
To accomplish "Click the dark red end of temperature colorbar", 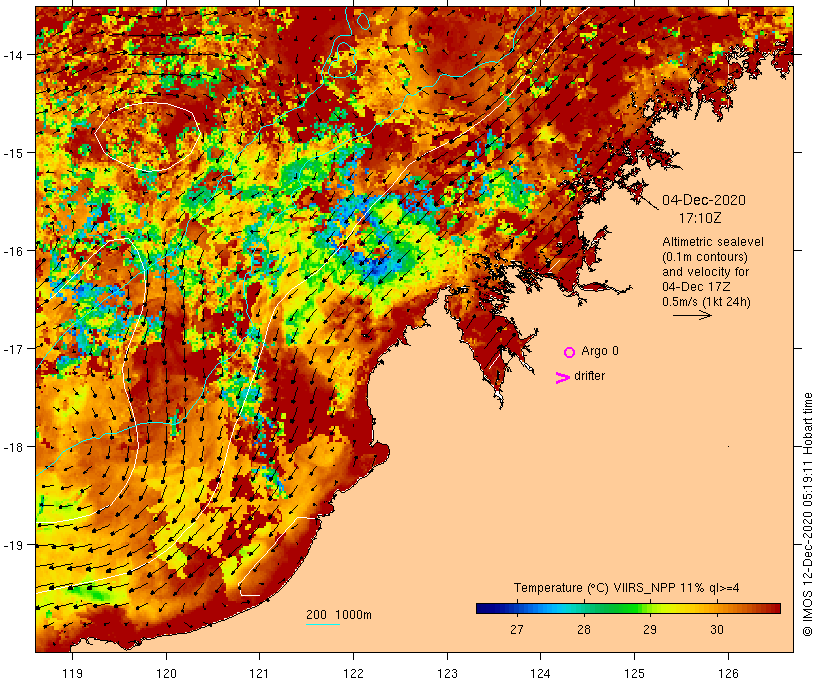I will point(775,608).
